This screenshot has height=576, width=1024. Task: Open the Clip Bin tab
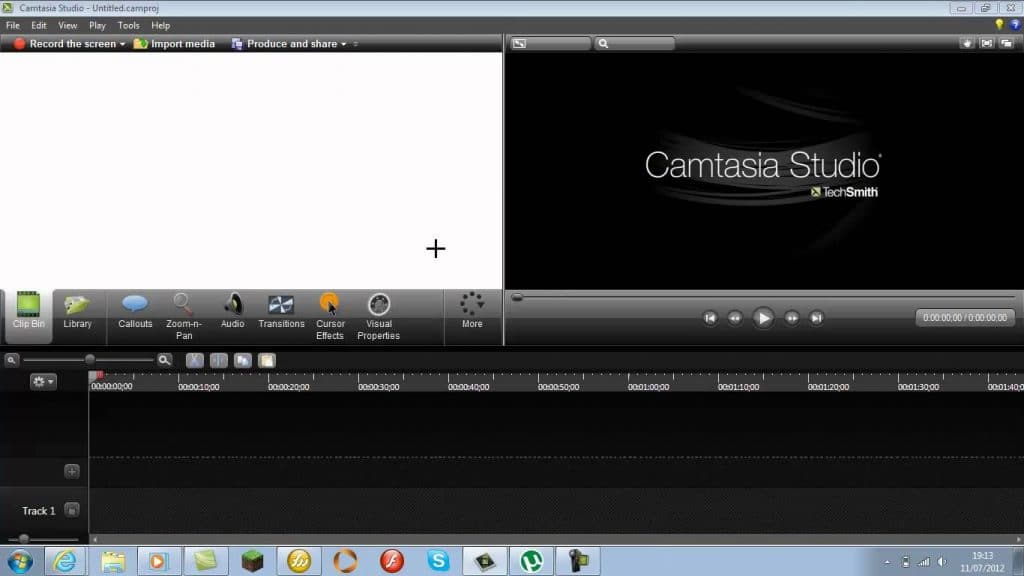(28, 311)
